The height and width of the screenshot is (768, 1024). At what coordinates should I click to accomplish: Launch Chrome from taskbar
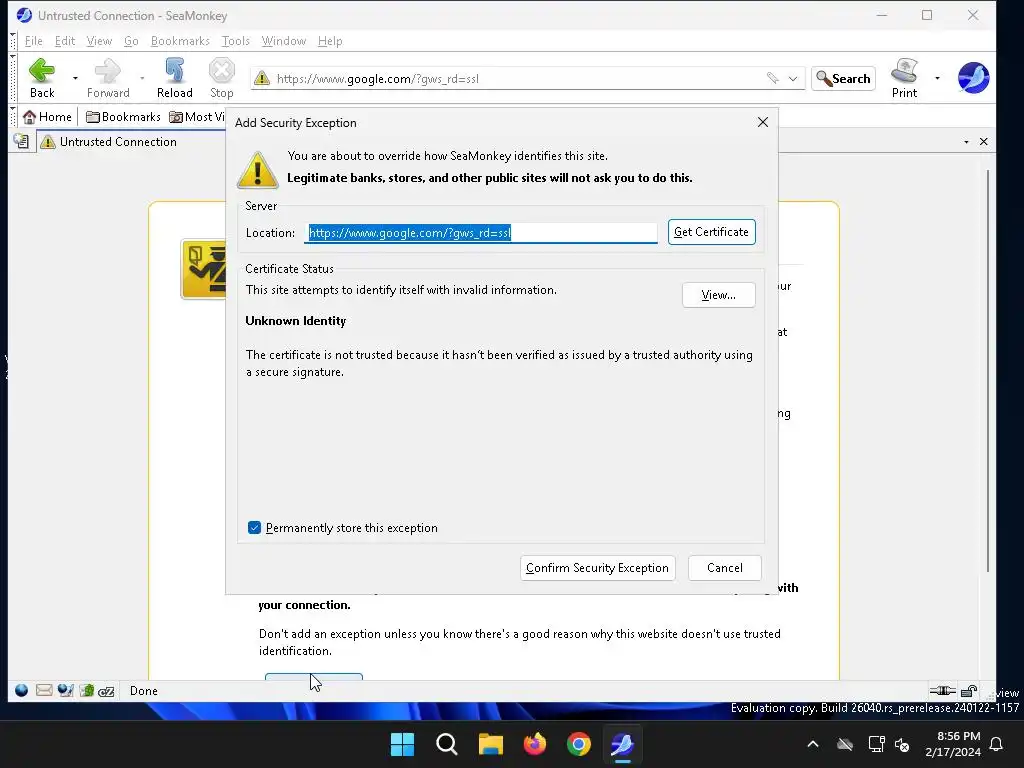(579, 744)
